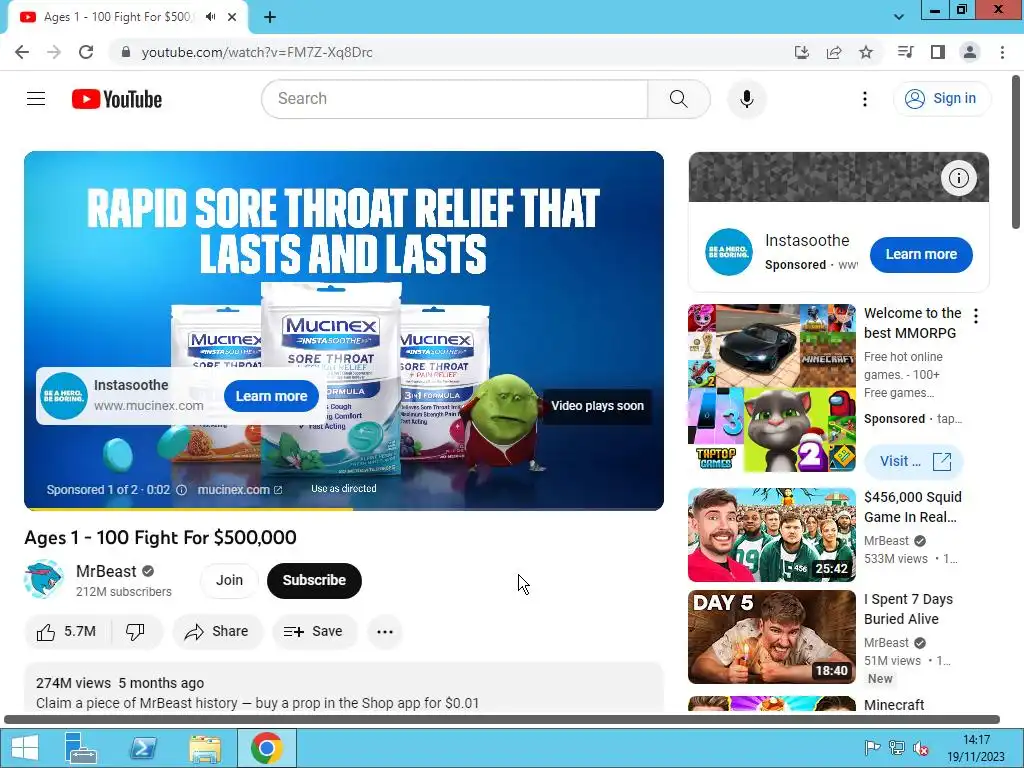Screen dimensions: 1024x768
Task: Open the network tray icon
Action: click(897, 748)
